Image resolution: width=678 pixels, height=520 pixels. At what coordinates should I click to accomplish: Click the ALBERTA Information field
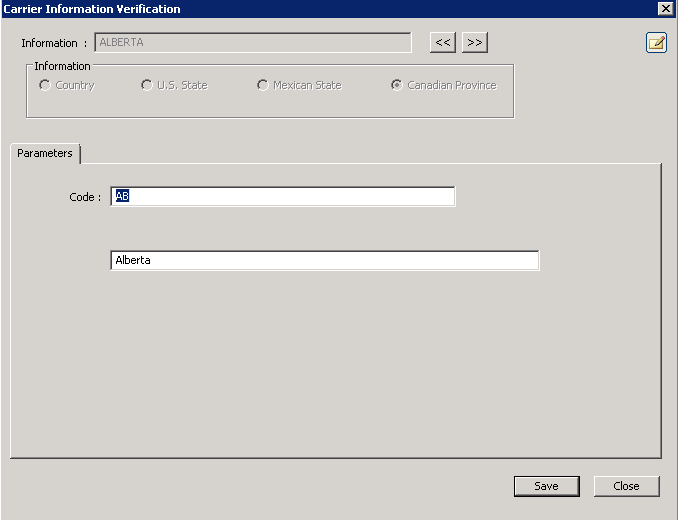tap(252, 43)
